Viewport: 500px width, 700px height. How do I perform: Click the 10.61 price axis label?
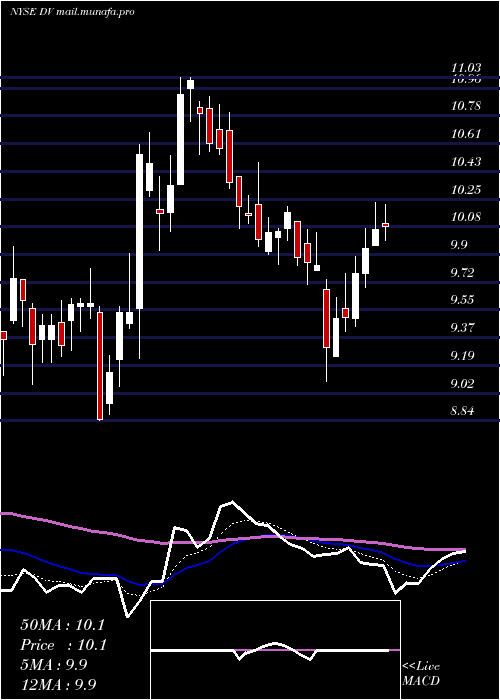466,134
